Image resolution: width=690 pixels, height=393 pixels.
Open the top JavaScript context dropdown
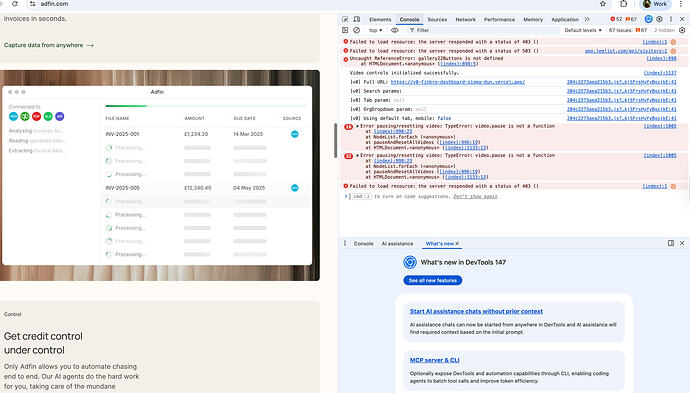click(375, 30)
